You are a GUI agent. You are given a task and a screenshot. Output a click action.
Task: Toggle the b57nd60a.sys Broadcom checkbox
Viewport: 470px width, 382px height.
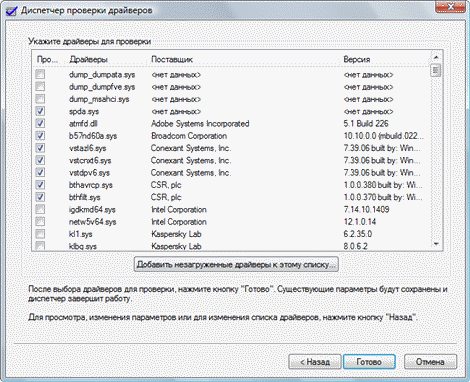point(40,136)
